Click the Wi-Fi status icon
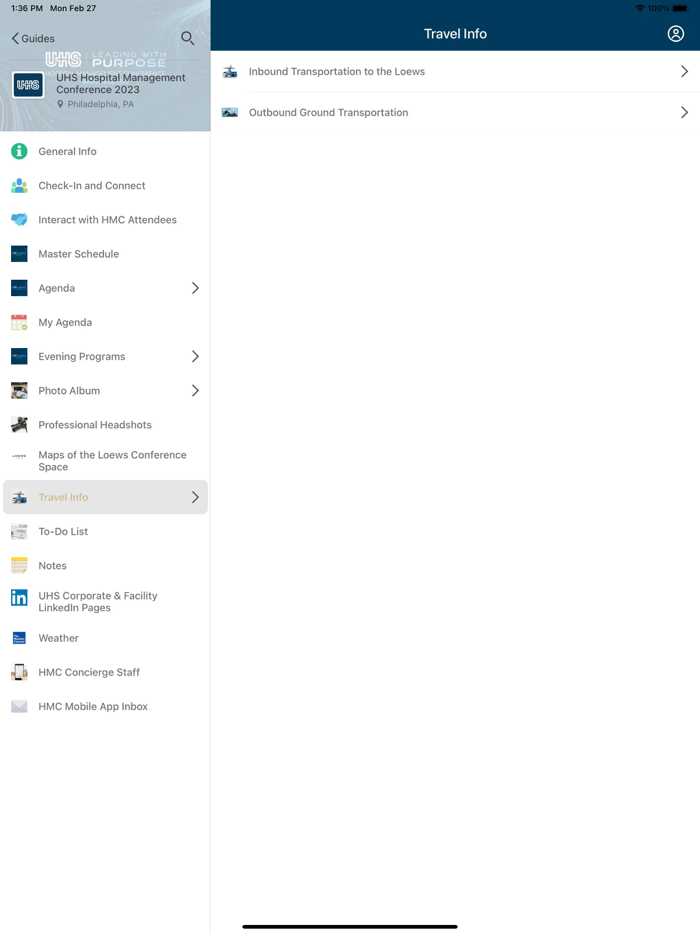Viewport: 700px width, 934px height. tap(640, 8)
